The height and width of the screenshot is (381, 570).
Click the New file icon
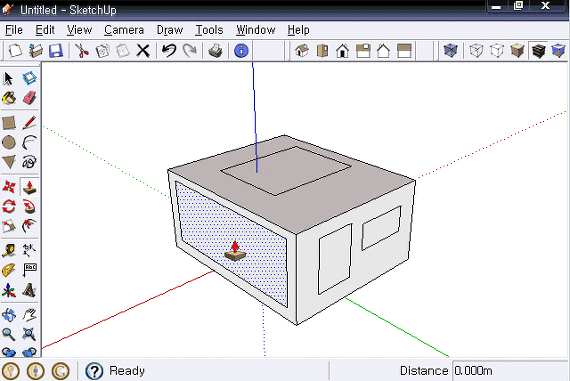(x=15, y=51)
